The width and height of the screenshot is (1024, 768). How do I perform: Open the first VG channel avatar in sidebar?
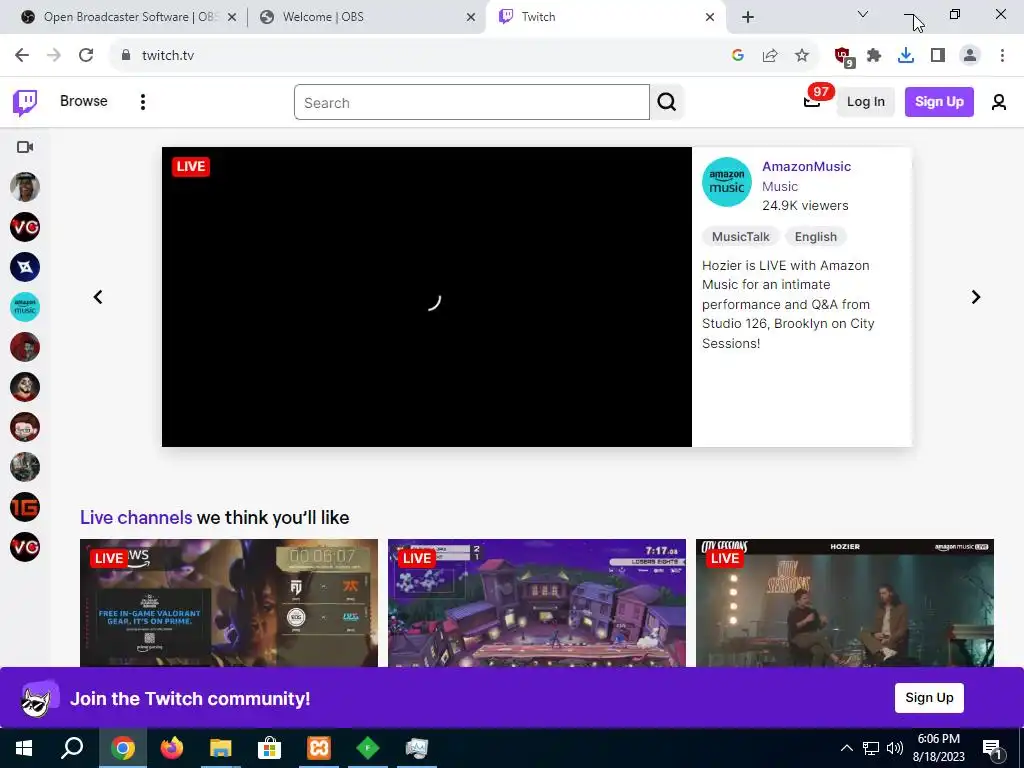[25, 227]
